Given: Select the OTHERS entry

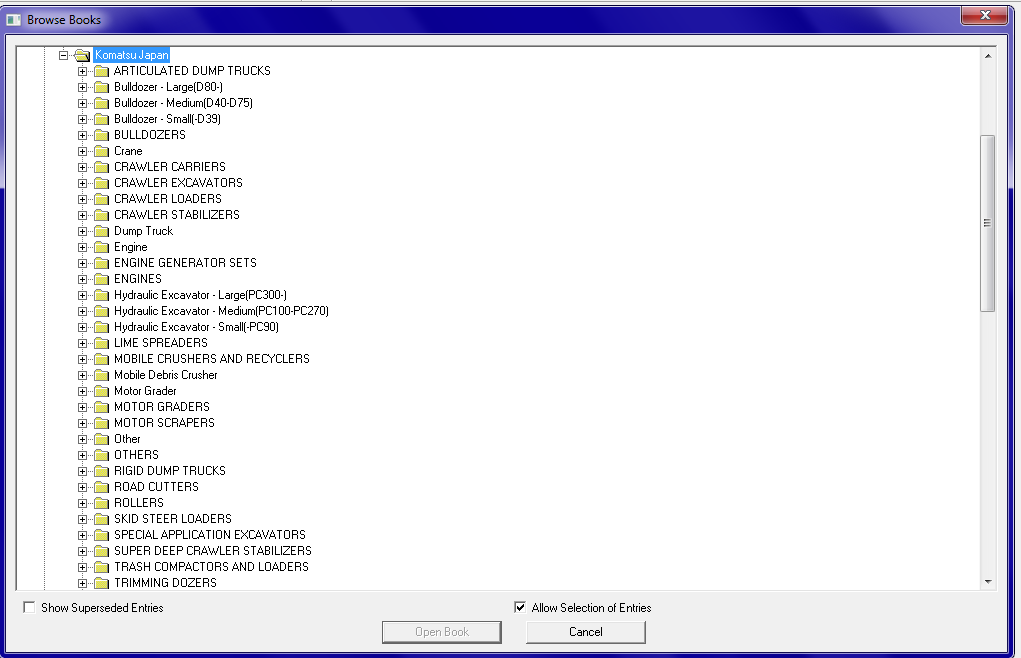Looking at the screenshot, I should pyautogui.click(x=136, y=455).
